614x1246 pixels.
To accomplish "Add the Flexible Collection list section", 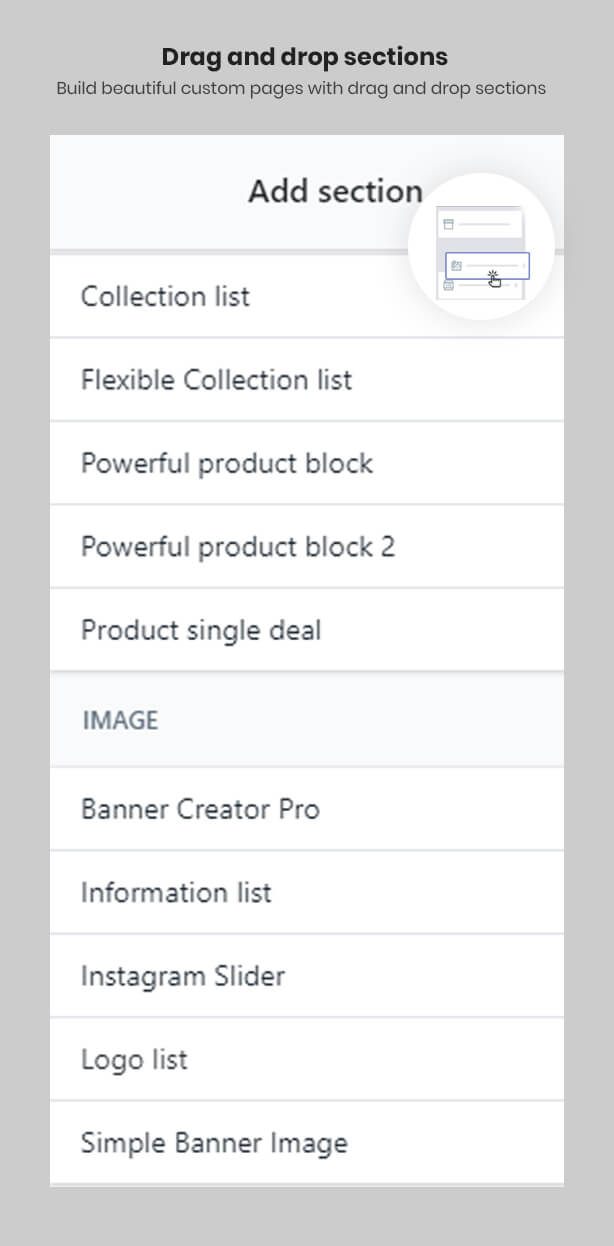I will pyautogui.click(x=307, y=380).
